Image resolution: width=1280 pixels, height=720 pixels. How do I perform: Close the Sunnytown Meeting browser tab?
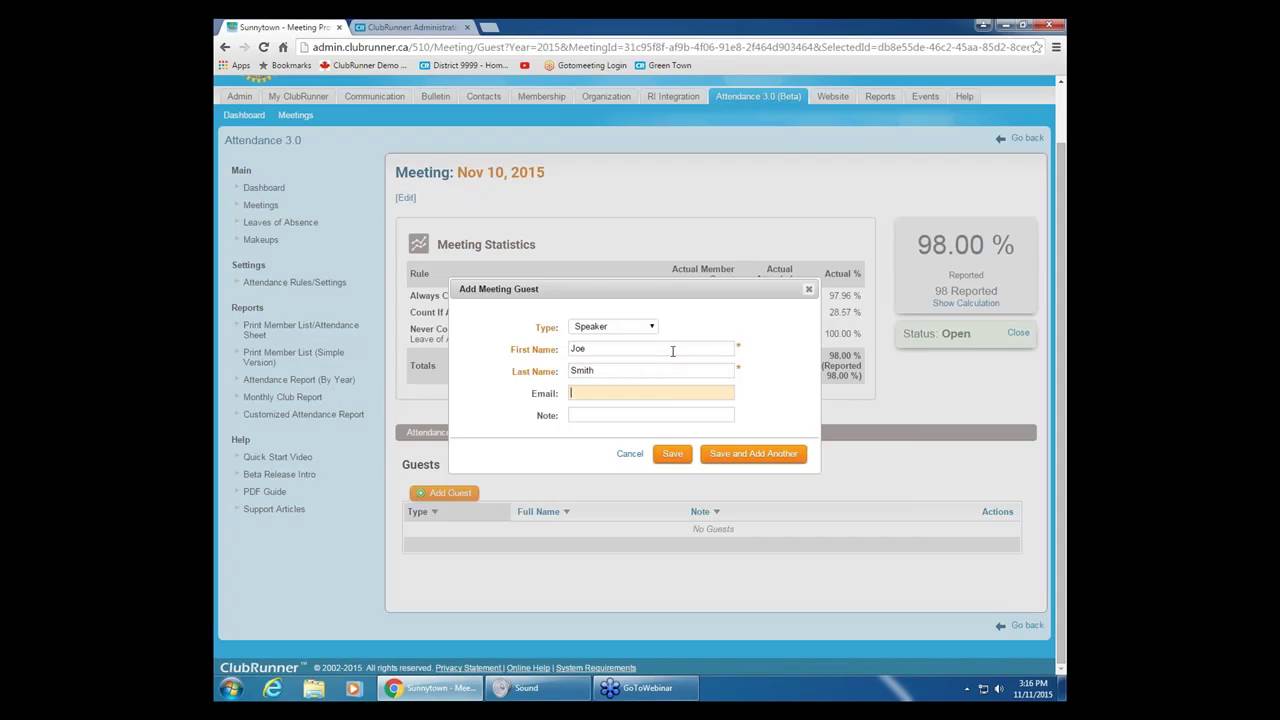pos(338,27)
